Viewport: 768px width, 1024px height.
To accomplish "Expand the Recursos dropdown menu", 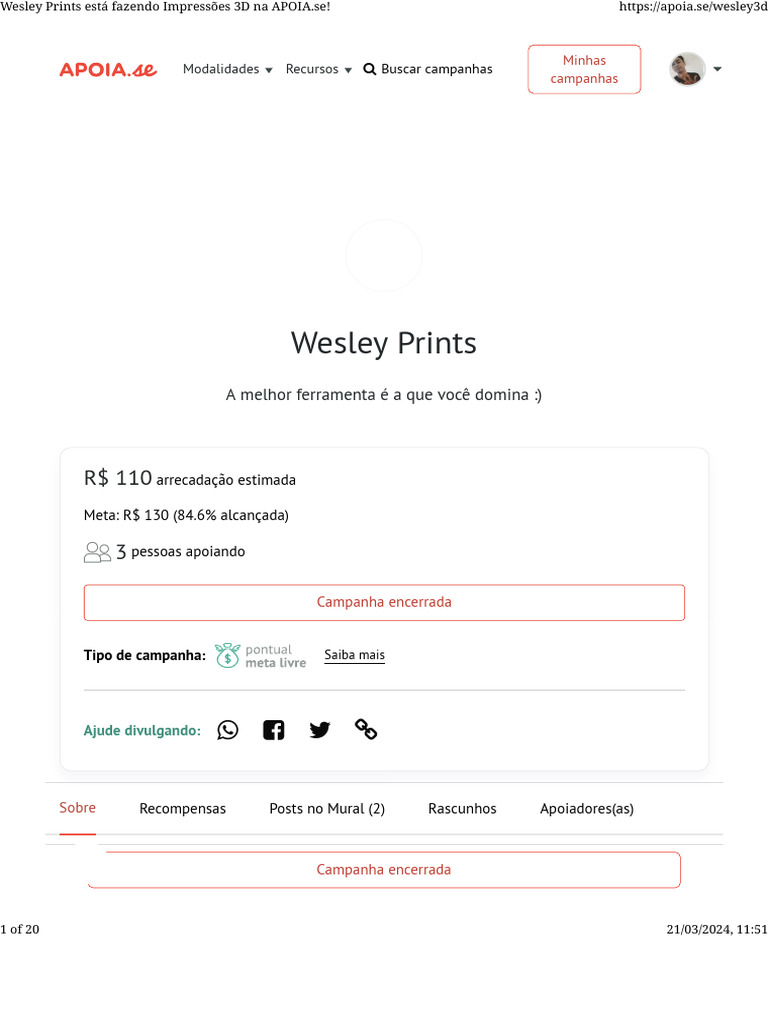I will [318, 69].
